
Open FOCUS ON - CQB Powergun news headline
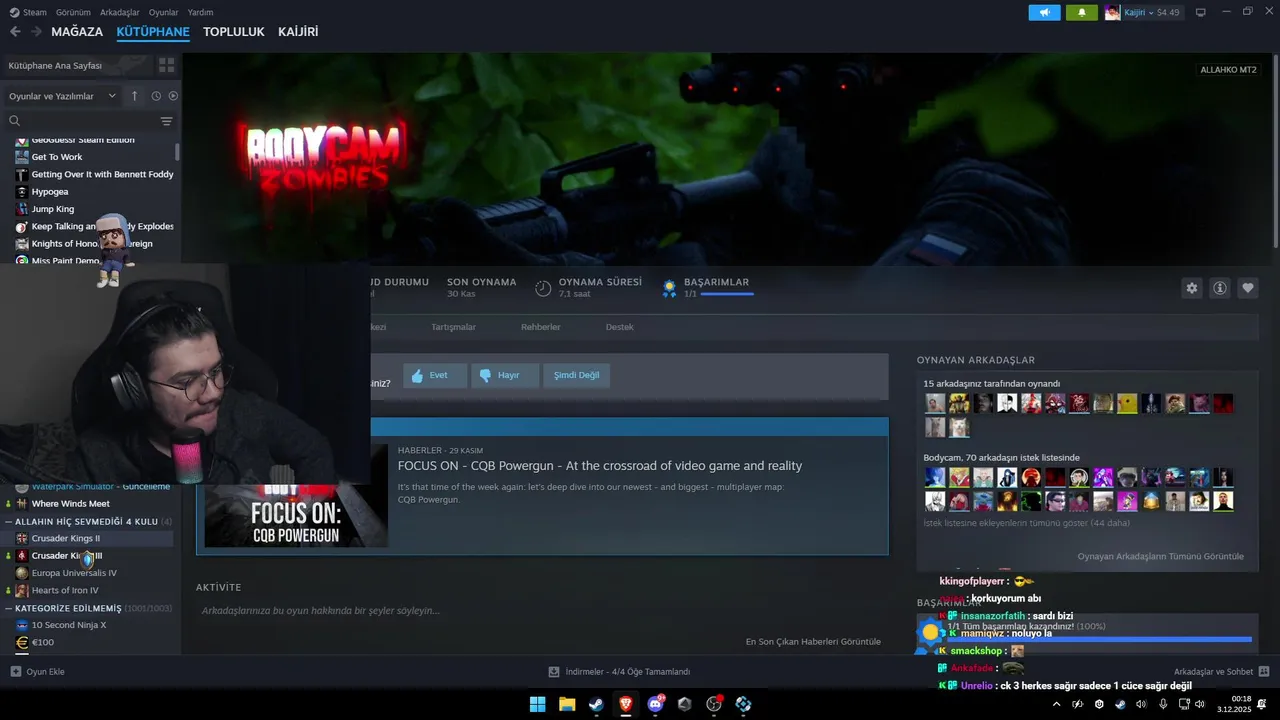click(x=600, y=466)
